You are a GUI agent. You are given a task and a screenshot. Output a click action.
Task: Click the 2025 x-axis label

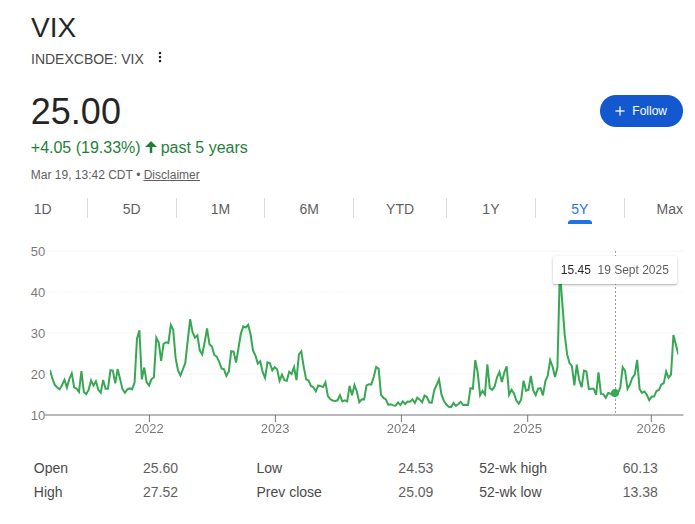[x=527, y=428]
